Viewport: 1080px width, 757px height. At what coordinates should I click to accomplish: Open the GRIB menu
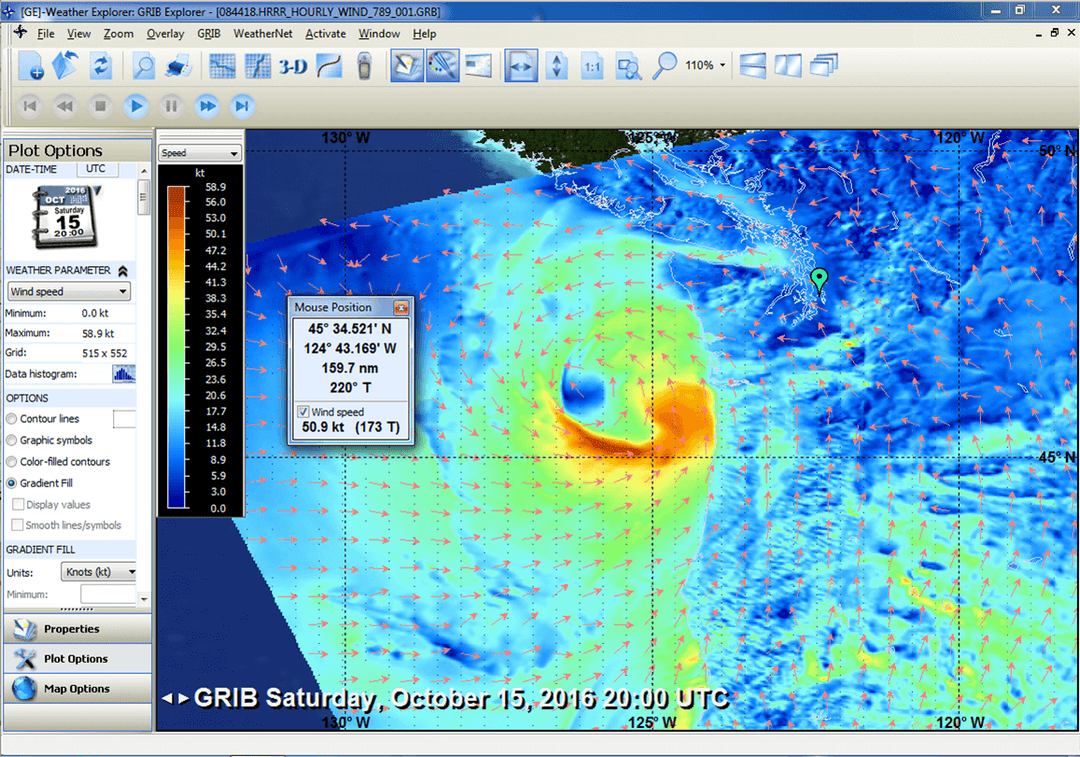click(208, 33)
